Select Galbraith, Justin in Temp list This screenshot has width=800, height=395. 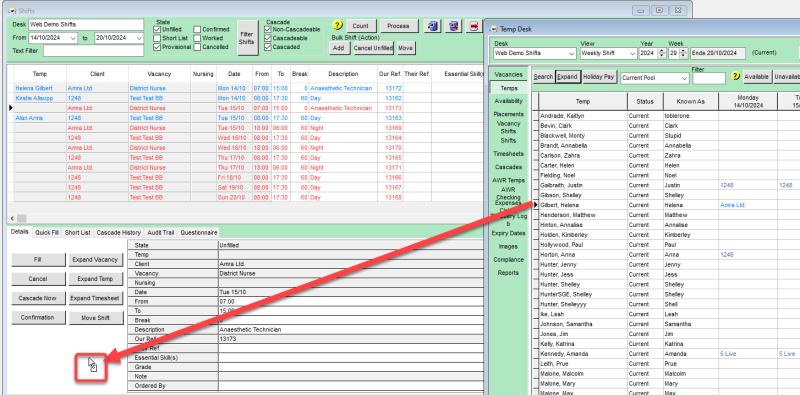[x=561, y=185]
